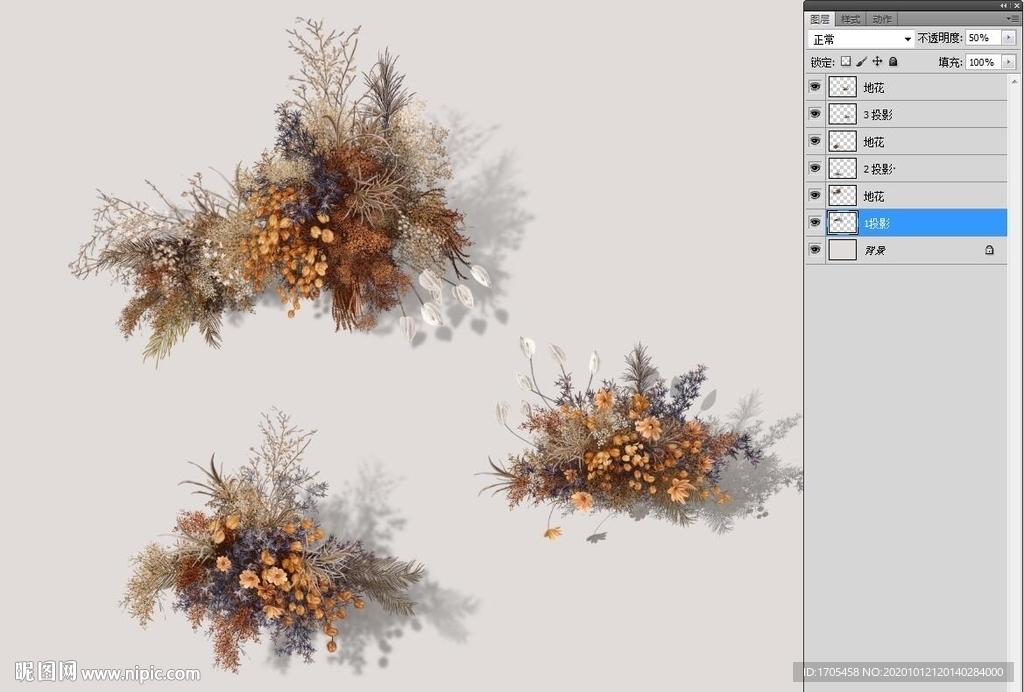Screen dimensions: 1024x692
Task: Click the lock all padlock icon
Action: pos(893,62)
